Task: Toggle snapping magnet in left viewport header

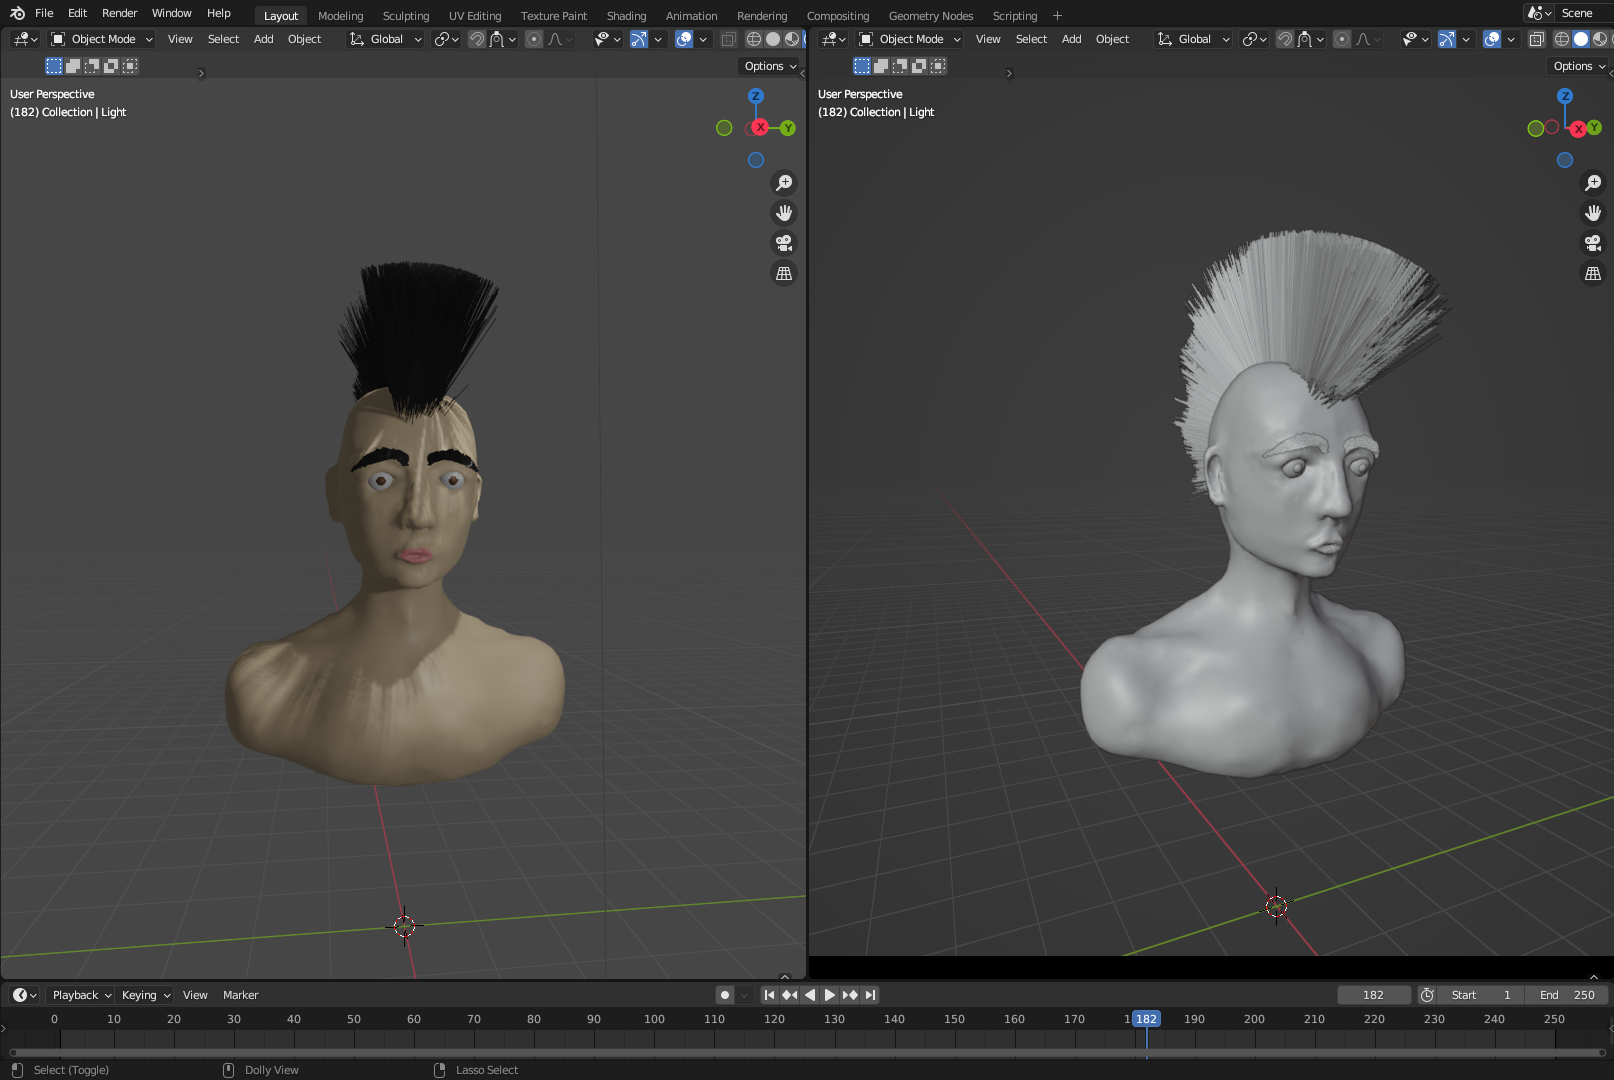Action: click(477, 39)
